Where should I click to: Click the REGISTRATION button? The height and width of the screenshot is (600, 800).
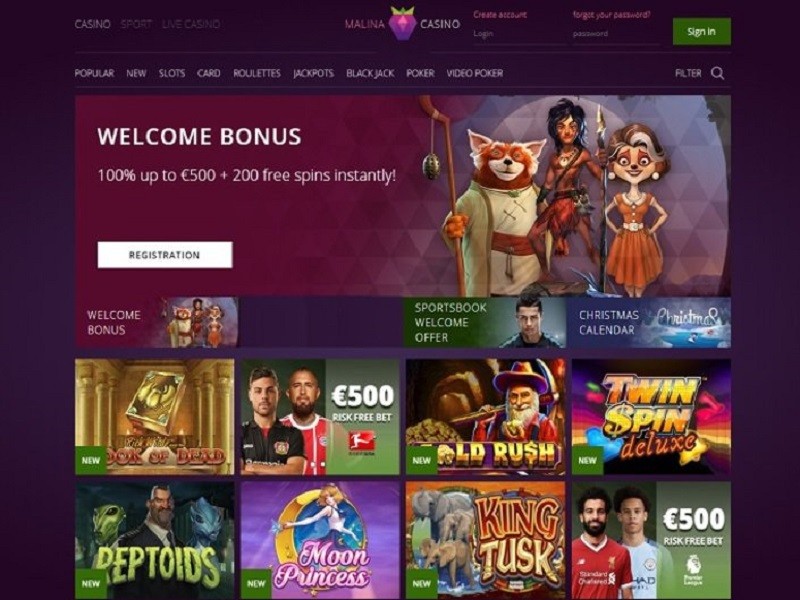(x=165, y=255)
